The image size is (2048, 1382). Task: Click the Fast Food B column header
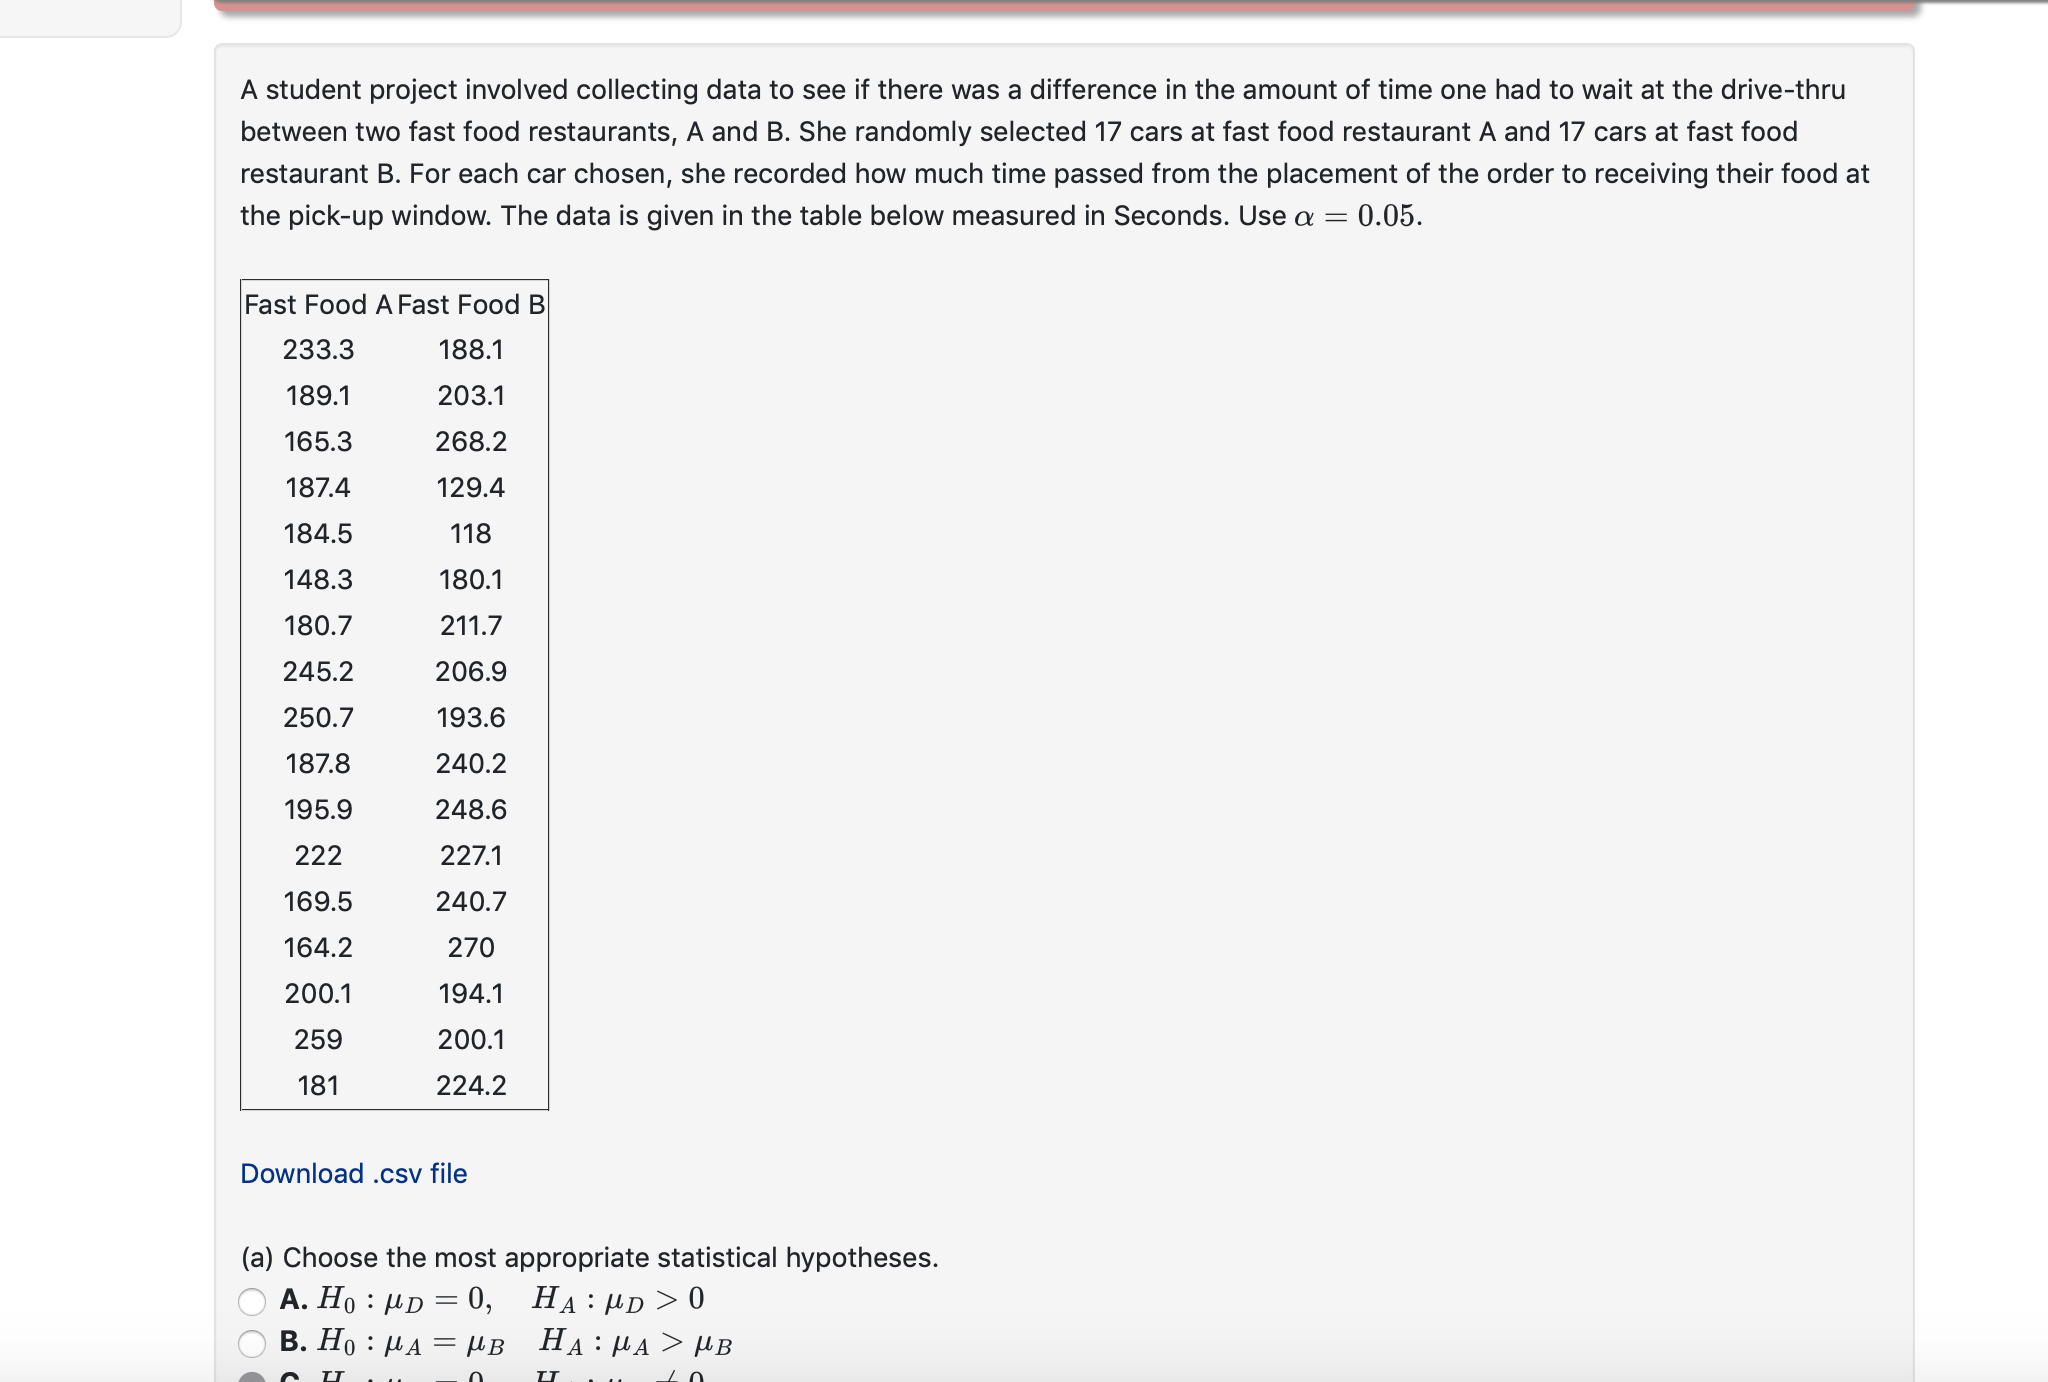point(470,304)
